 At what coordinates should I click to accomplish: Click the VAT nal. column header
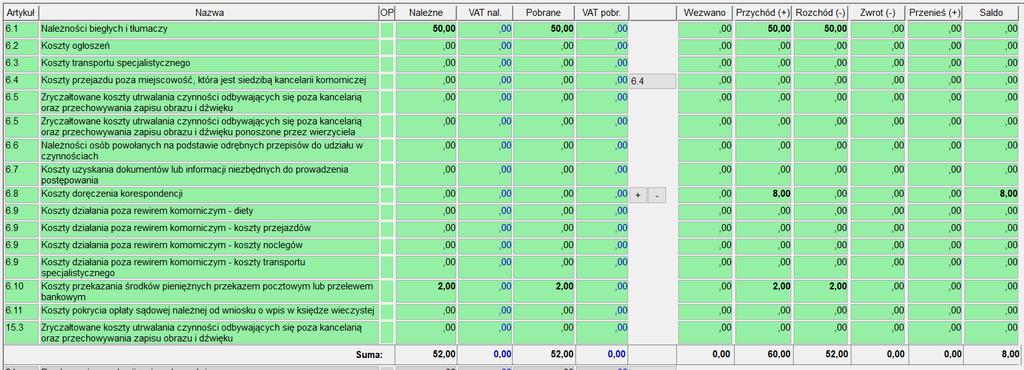pos(485,12)
